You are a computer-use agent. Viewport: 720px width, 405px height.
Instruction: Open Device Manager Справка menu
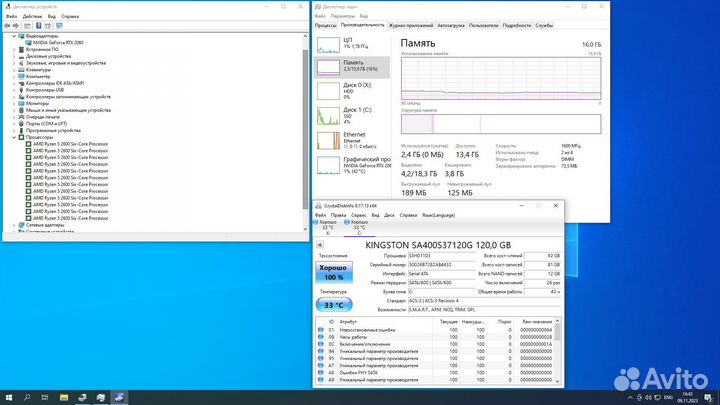pos(70,17)
